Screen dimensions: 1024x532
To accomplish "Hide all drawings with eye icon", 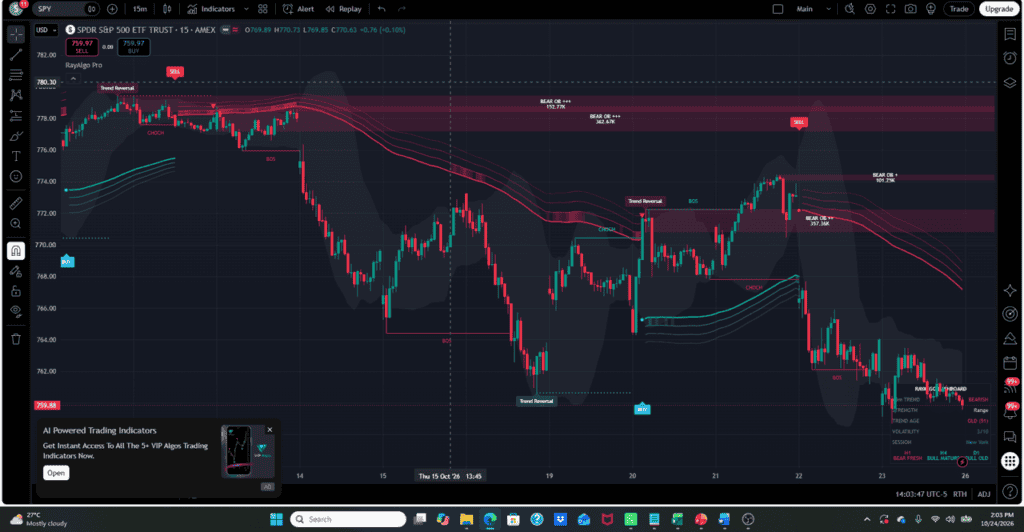I will [x=16, y=311].
